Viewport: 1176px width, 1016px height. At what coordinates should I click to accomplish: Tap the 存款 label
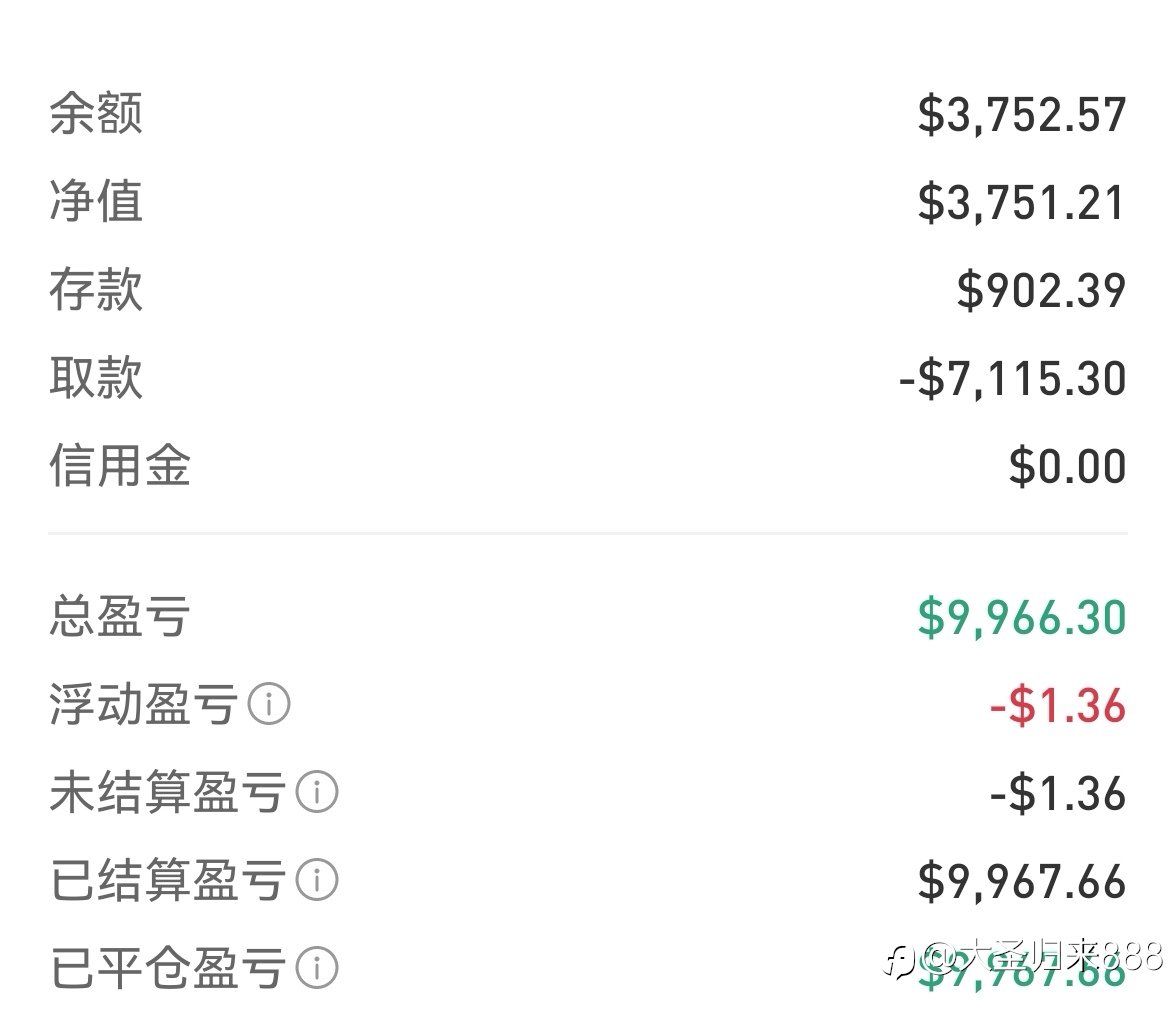(96, 290)
